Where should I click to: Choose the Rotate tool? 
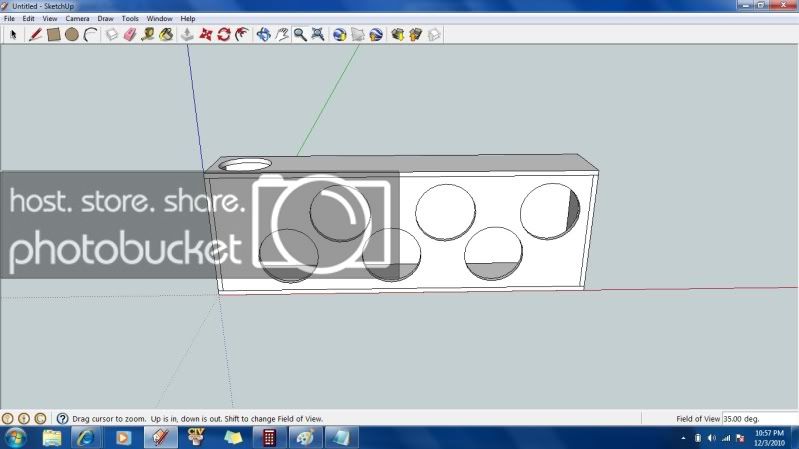click(x=224, y=35)
